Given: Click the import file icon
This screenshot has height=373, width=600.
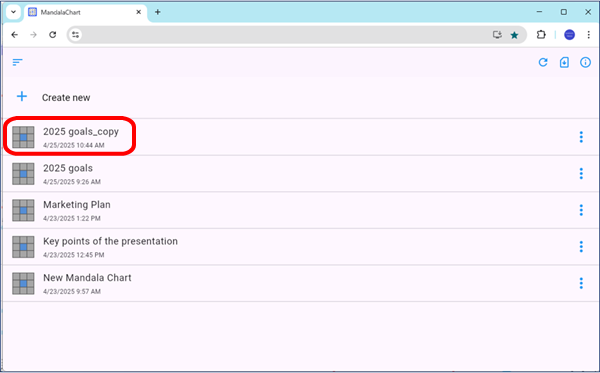Looking at the screenshot, I should pos(564,62).
